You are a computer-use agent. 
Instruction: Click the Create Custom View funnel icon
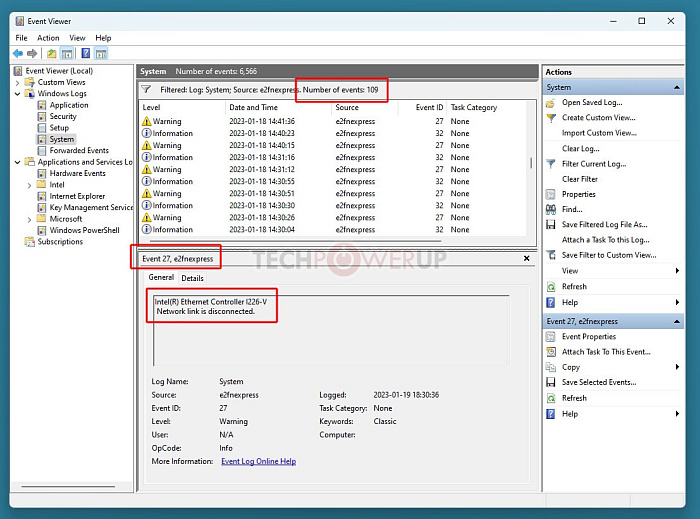pyautogui.click(x=551, y=118)
